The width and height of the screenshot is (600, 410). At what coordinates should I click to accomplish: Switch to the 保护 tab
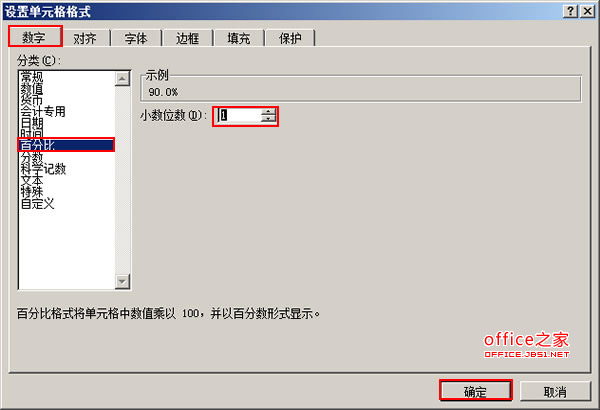click(290, 38)
